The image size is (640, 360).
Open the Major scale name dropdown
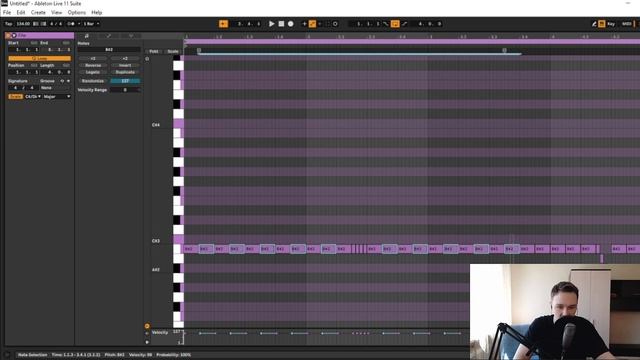[x=57, y=97]
